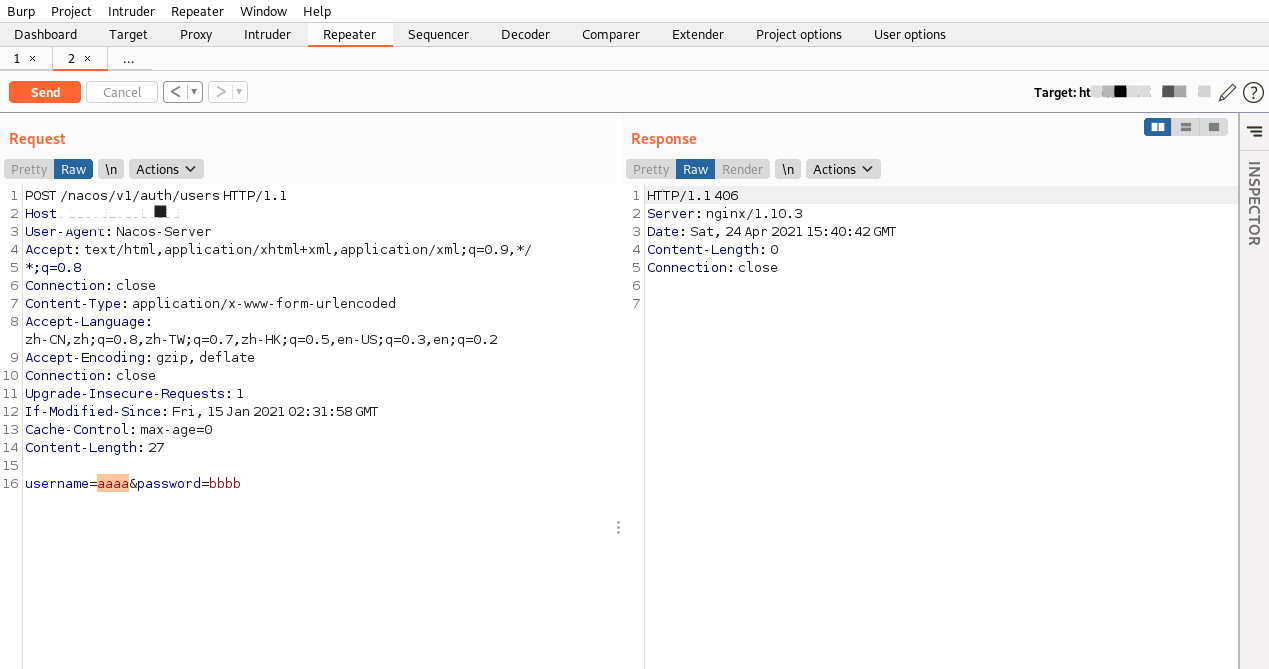
Task: Click the "Accept-Encoding: gzip, deflate" header
Action: [x=140, y=357]
